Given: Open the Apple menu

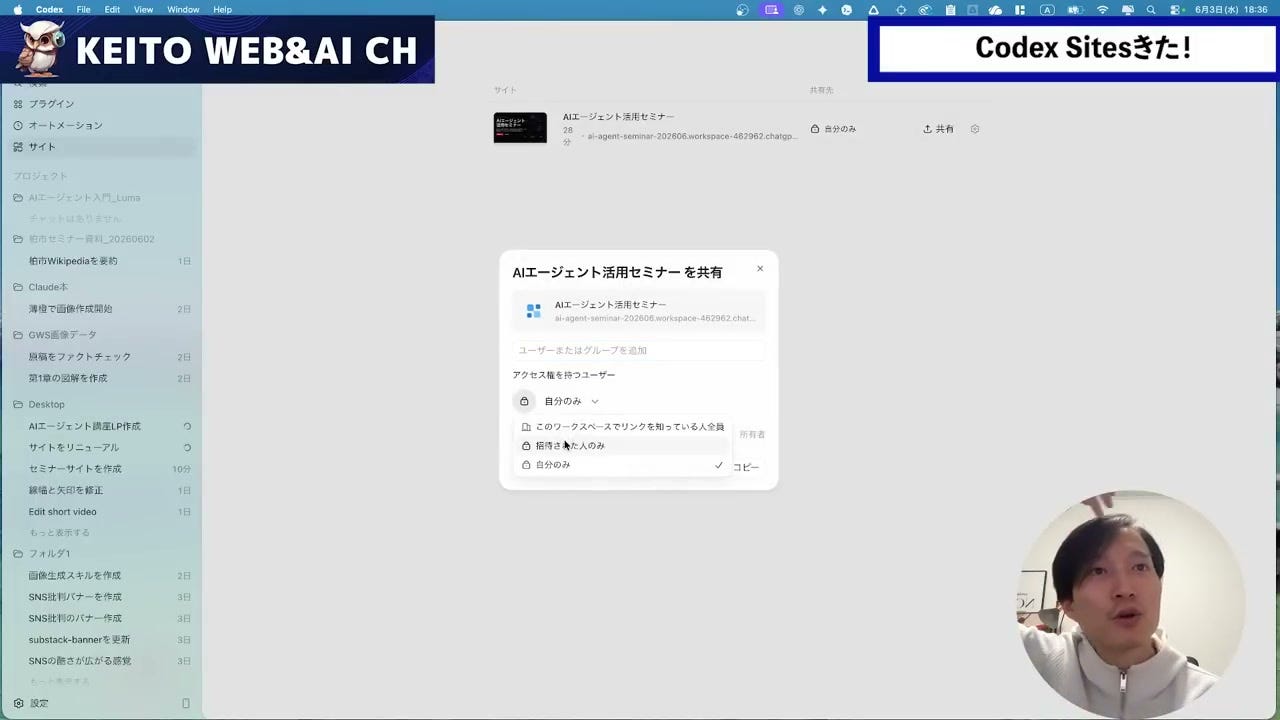Looking at the screenshot, I should (17, 9).
